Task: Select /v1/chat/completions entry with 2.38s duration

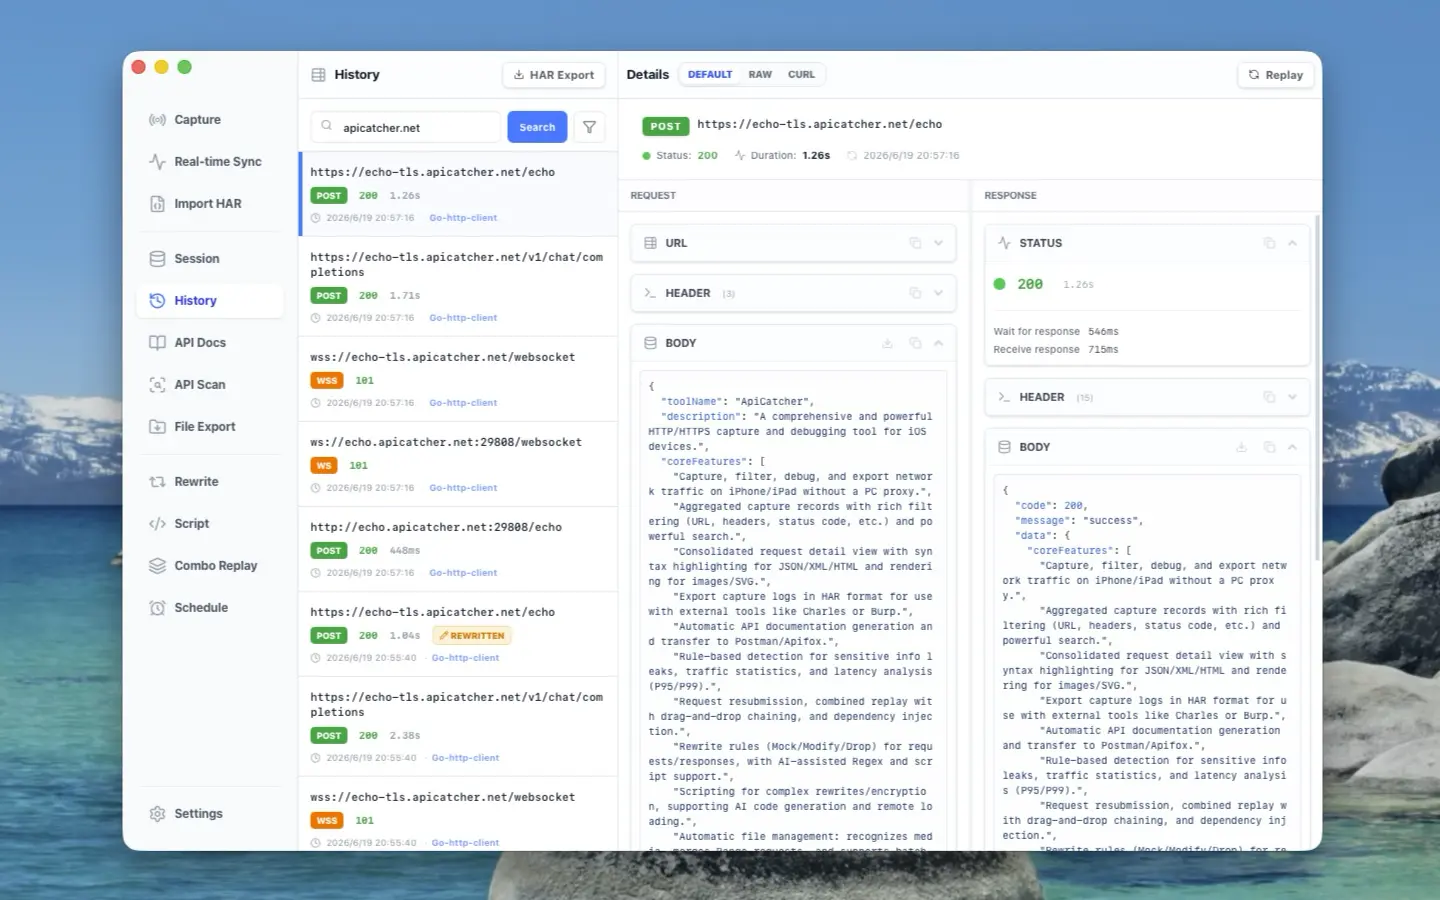Action: [x=458, y=727]
